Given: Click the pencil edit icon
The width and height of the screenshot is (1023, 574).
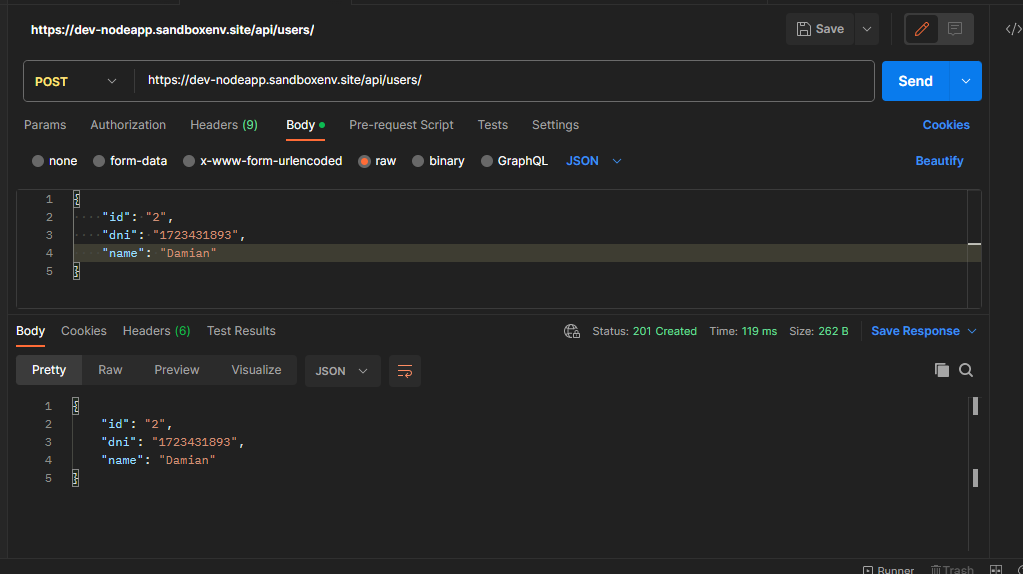Looking at the screenshot, I should coord(921,29).
